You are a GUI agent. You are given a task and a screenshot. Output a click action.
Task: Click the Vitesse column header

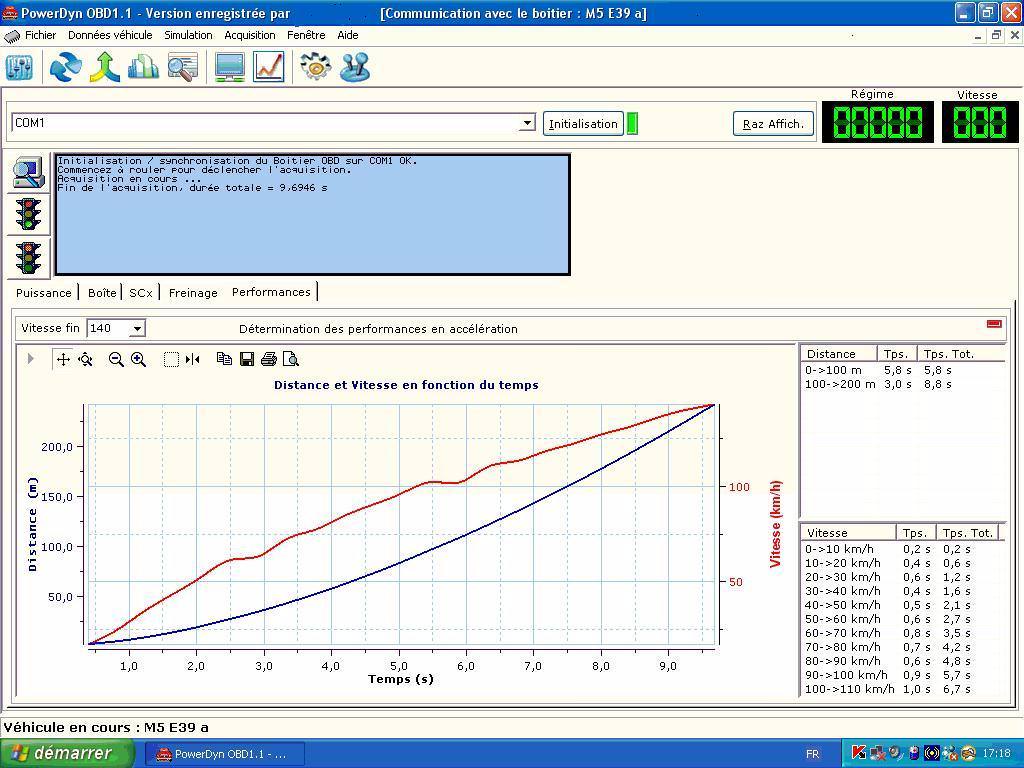[848, 533]
